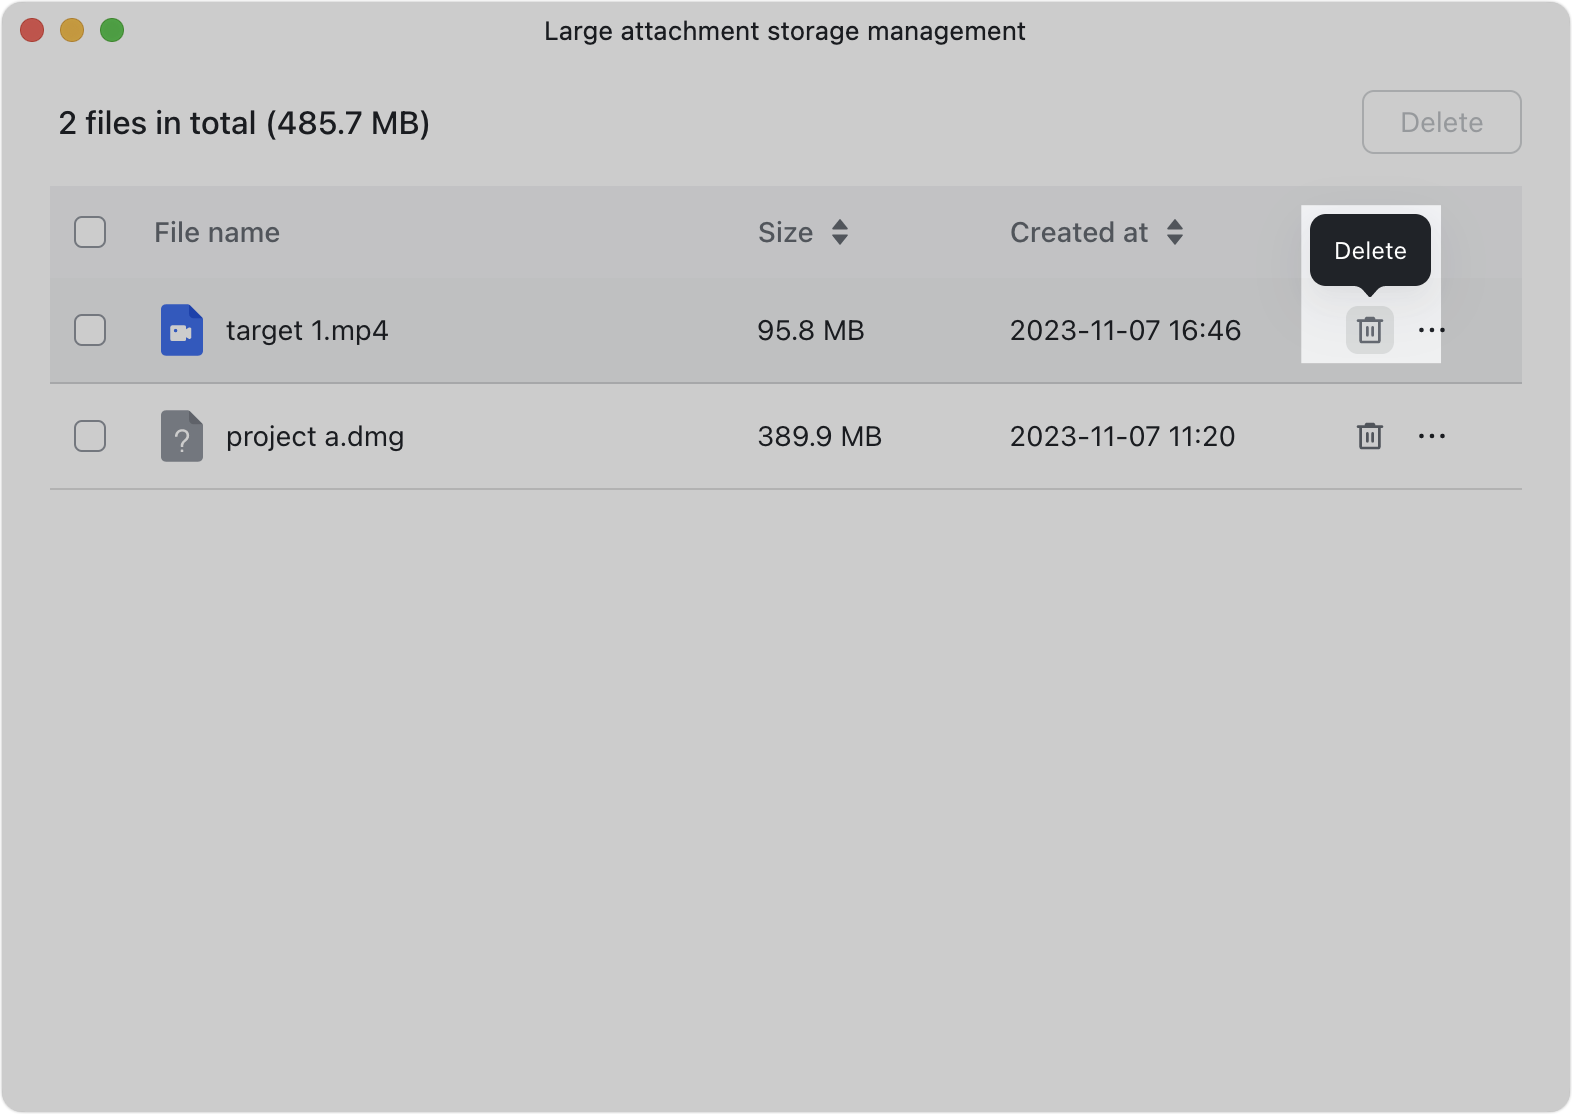Check the checkbox for target 1.mp4
Screen dimensions: 1572x1114
89,330
